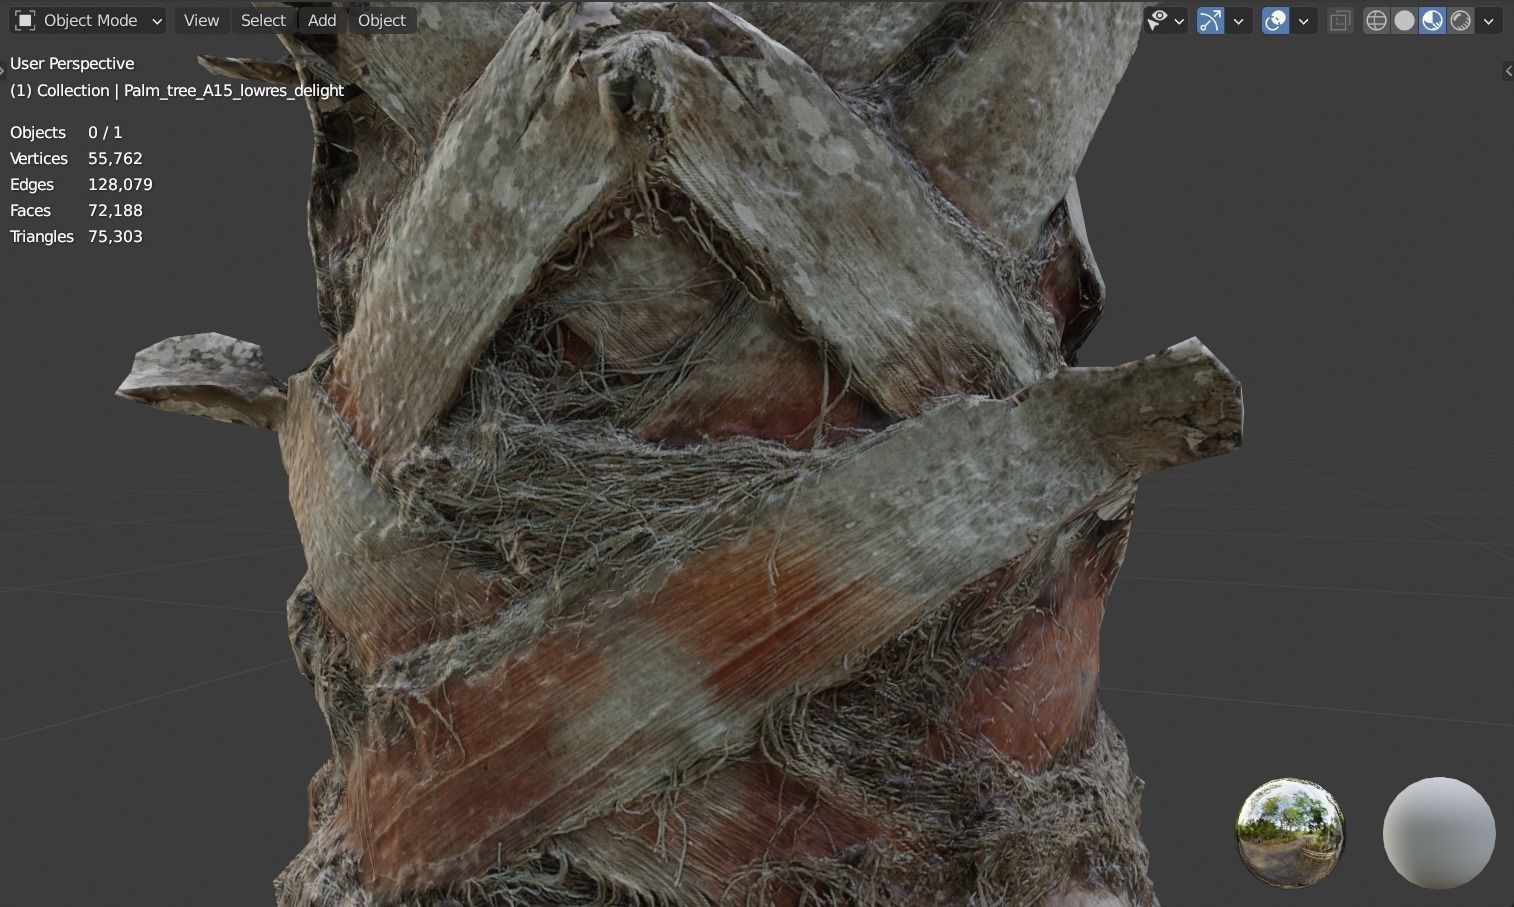Expand the viewport shading options dropdown
Image resolution: width=1514 pixels, height=907 pixels.
[x=1489, y=21]
